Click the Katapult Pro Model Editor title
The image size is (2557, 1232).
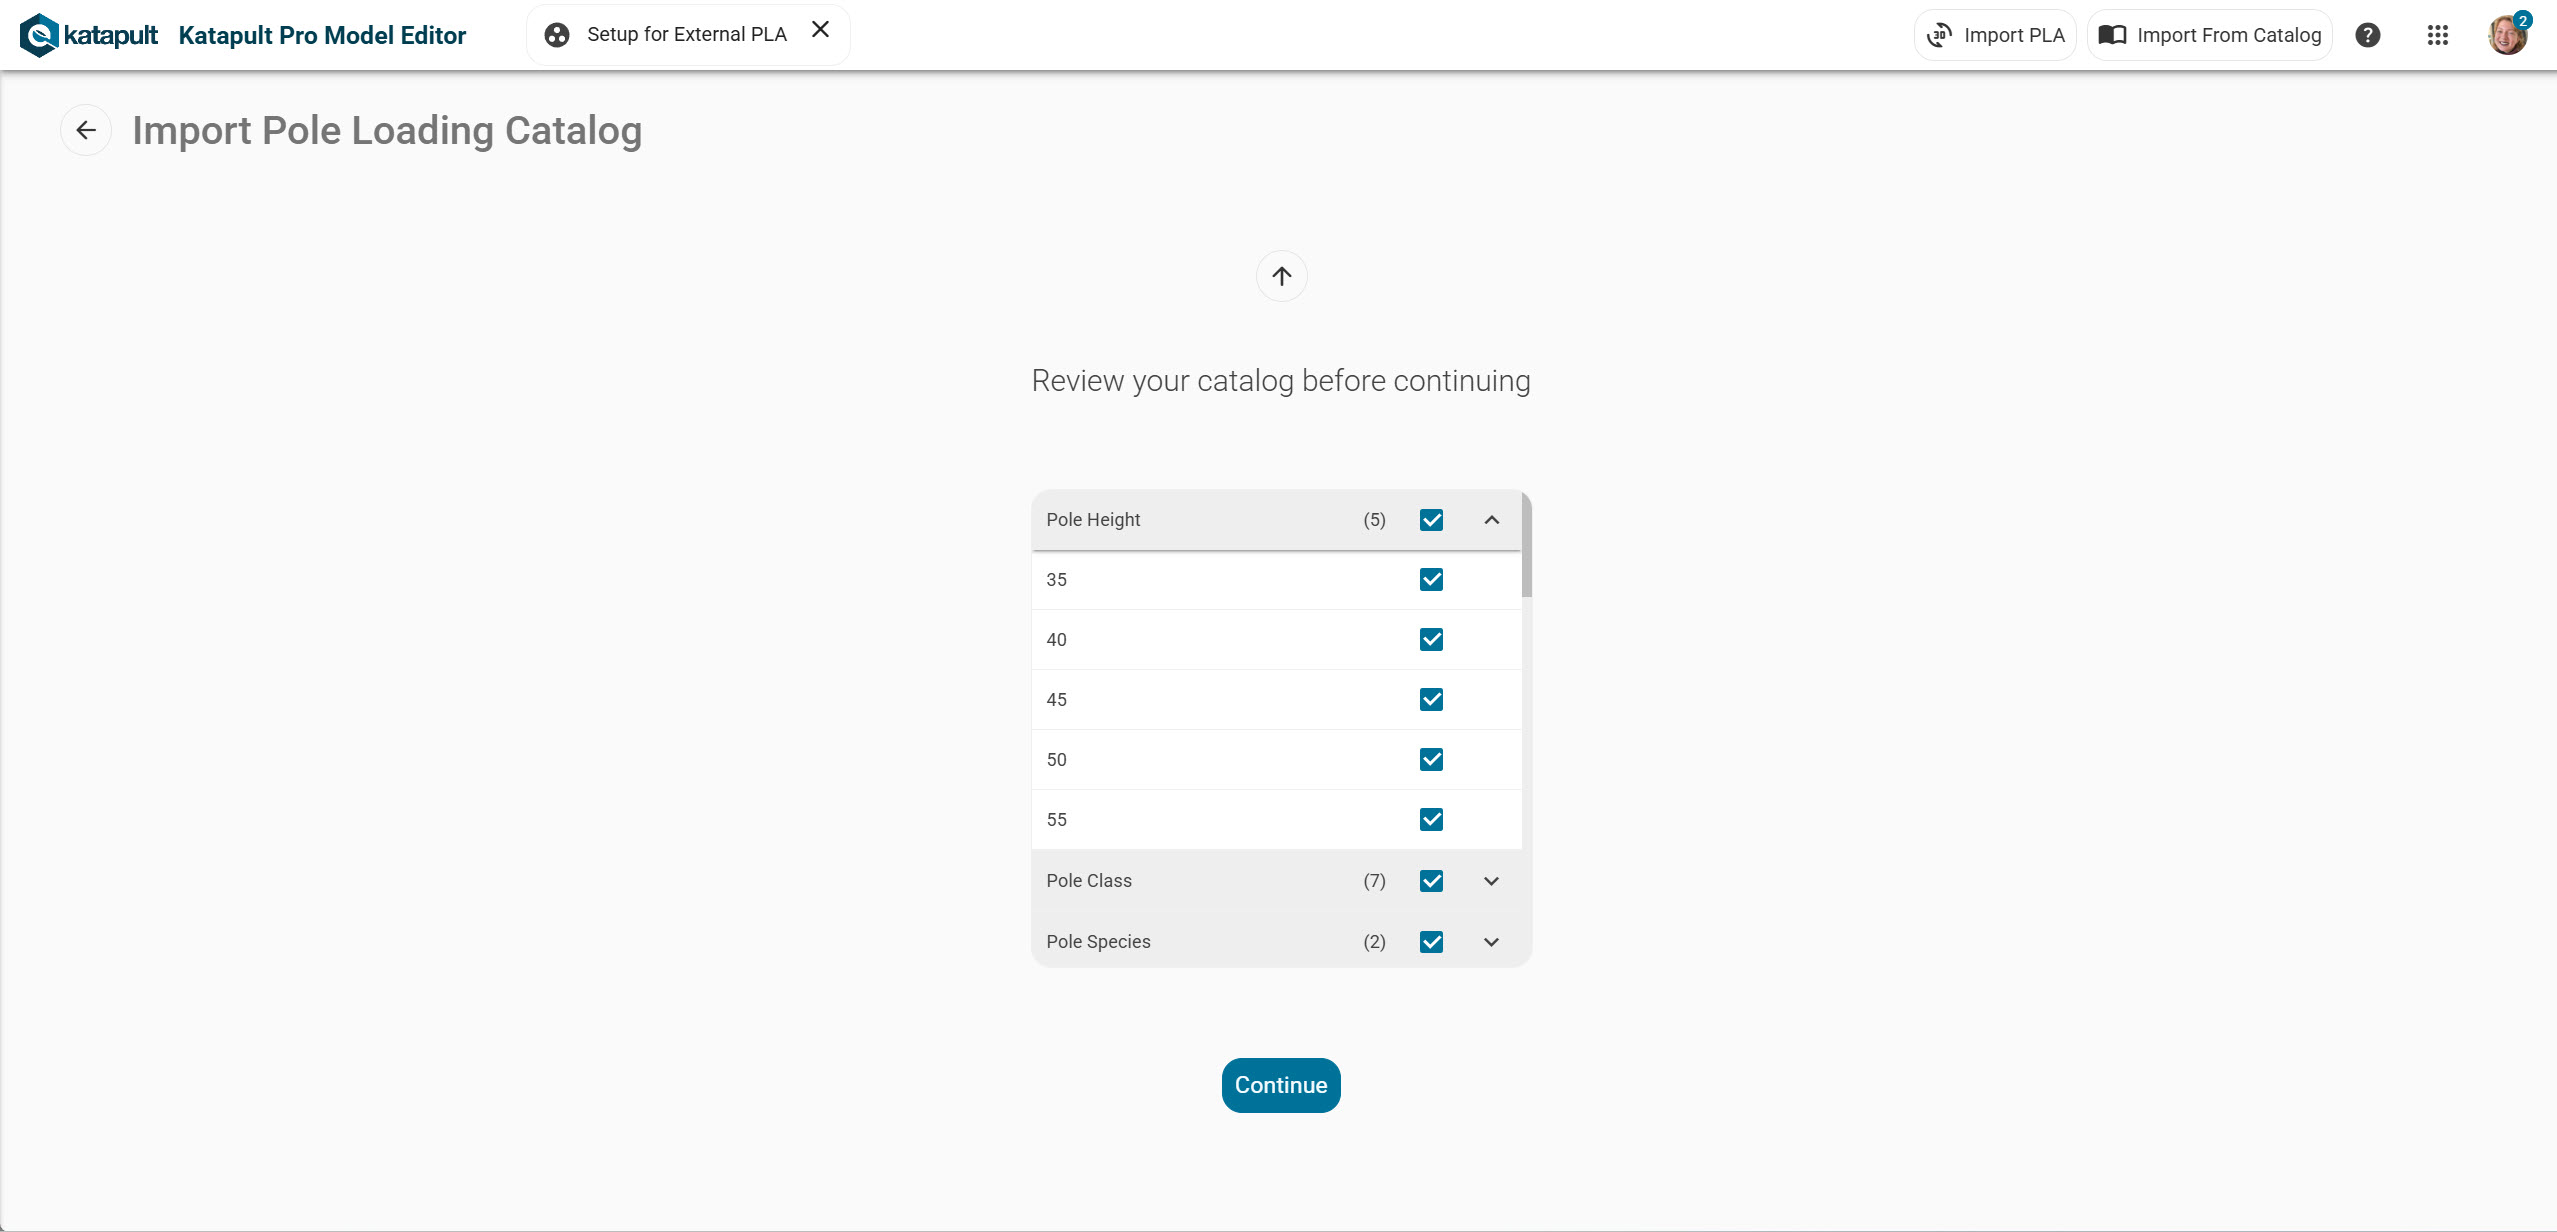(x=322, y=35)
